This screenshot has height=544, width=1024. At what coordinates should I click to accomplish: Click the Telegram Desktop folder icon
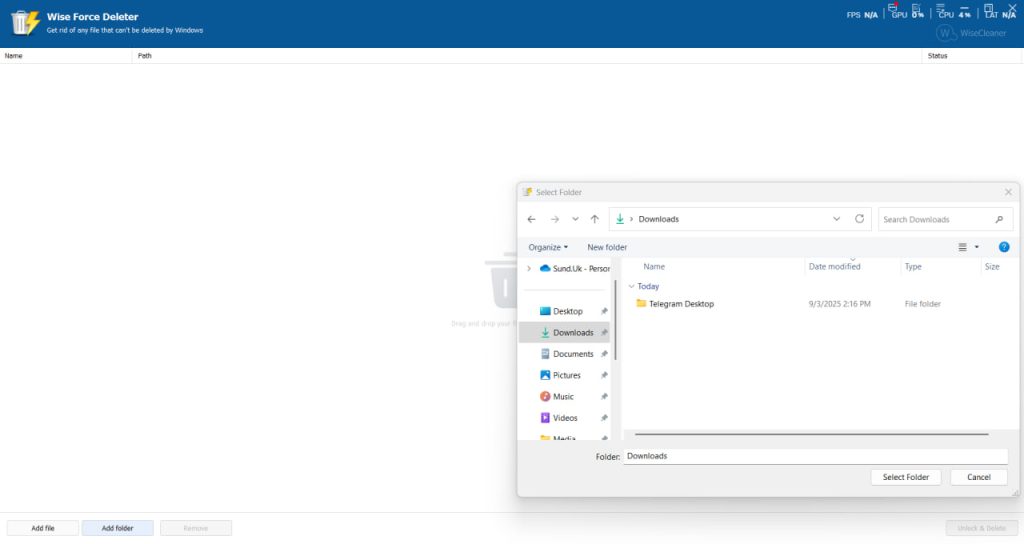(x=641, y=304)
